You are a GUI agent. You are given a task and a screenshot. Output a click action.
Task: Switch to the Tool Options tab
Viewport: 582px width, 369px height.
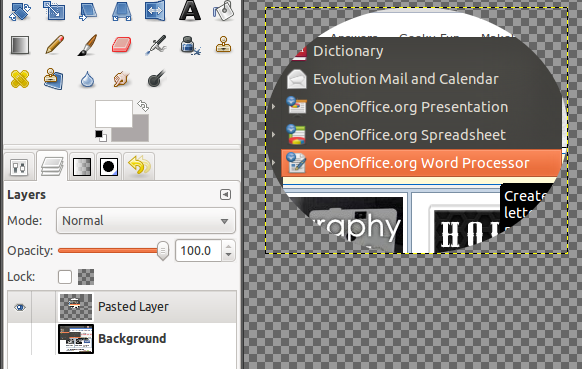click(x=19, y=167)
